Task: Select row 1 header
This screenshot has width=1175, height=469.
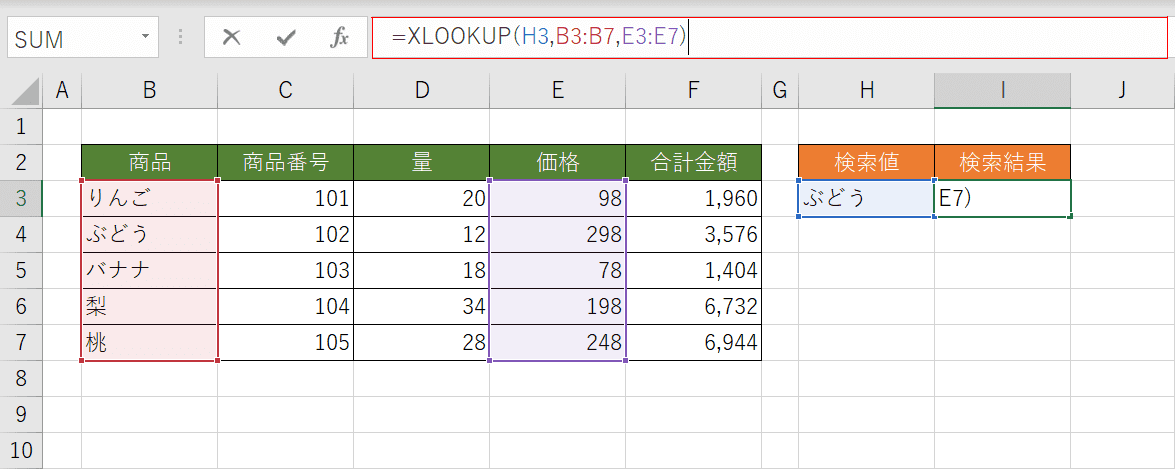Action: pos(22,126)
